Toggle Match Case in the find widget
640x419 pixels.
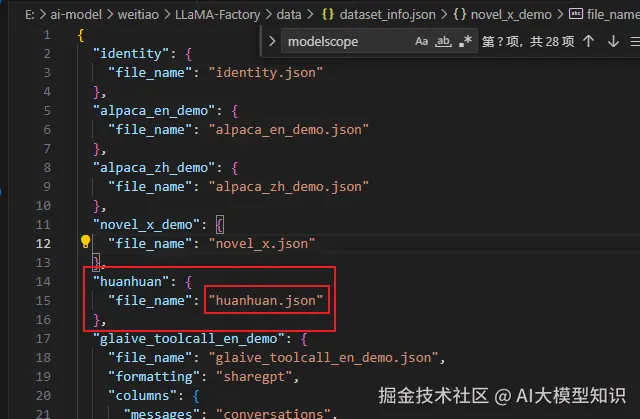click(421, 41)
